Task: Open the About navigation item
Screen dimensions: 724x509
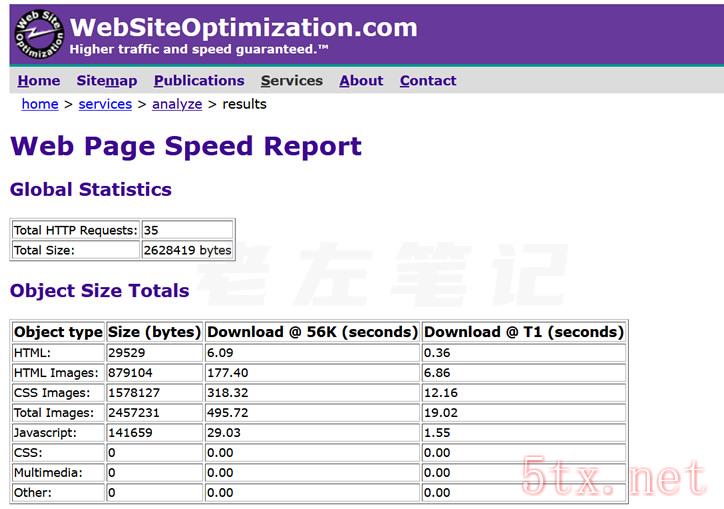Action: coord(361,81)
